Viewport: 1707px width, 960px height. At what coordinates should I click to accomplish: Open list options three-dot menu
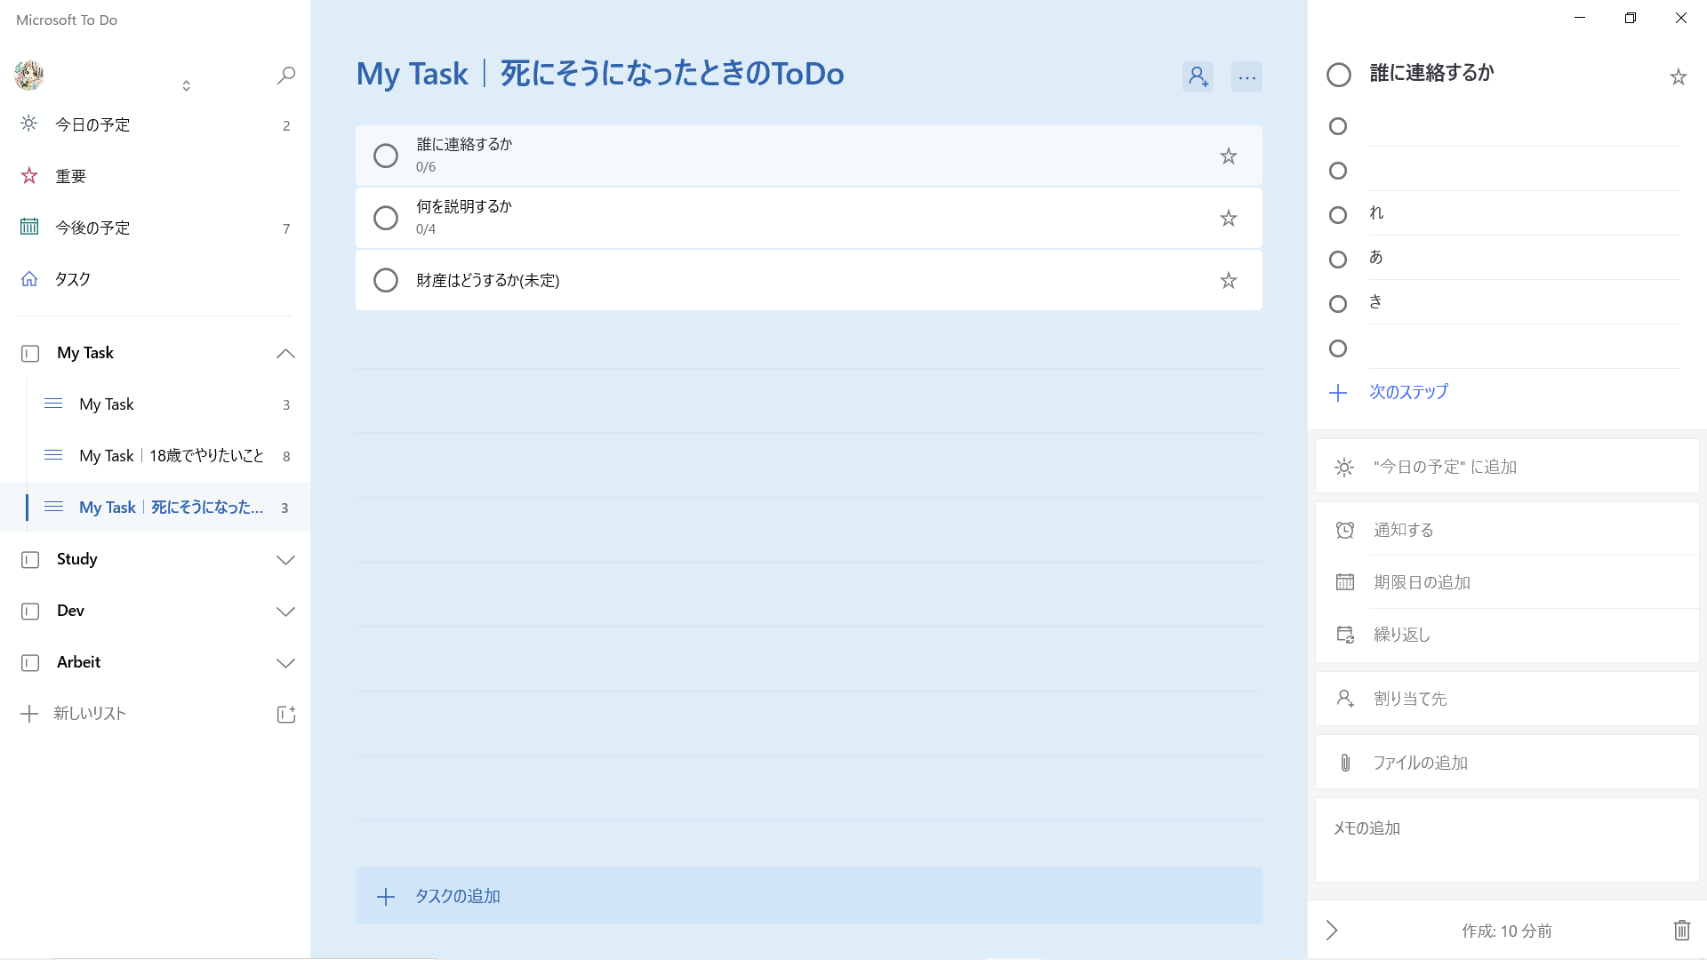pos(1246,77)
